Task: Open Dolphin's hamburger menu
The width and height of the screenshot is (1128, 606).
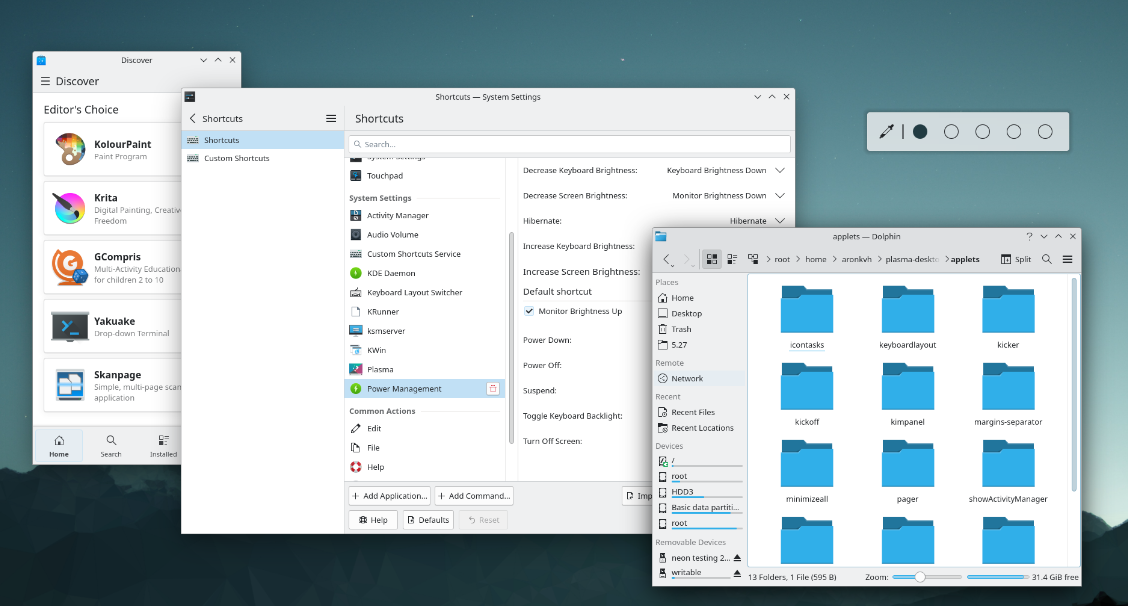Action: [1068, 259]
